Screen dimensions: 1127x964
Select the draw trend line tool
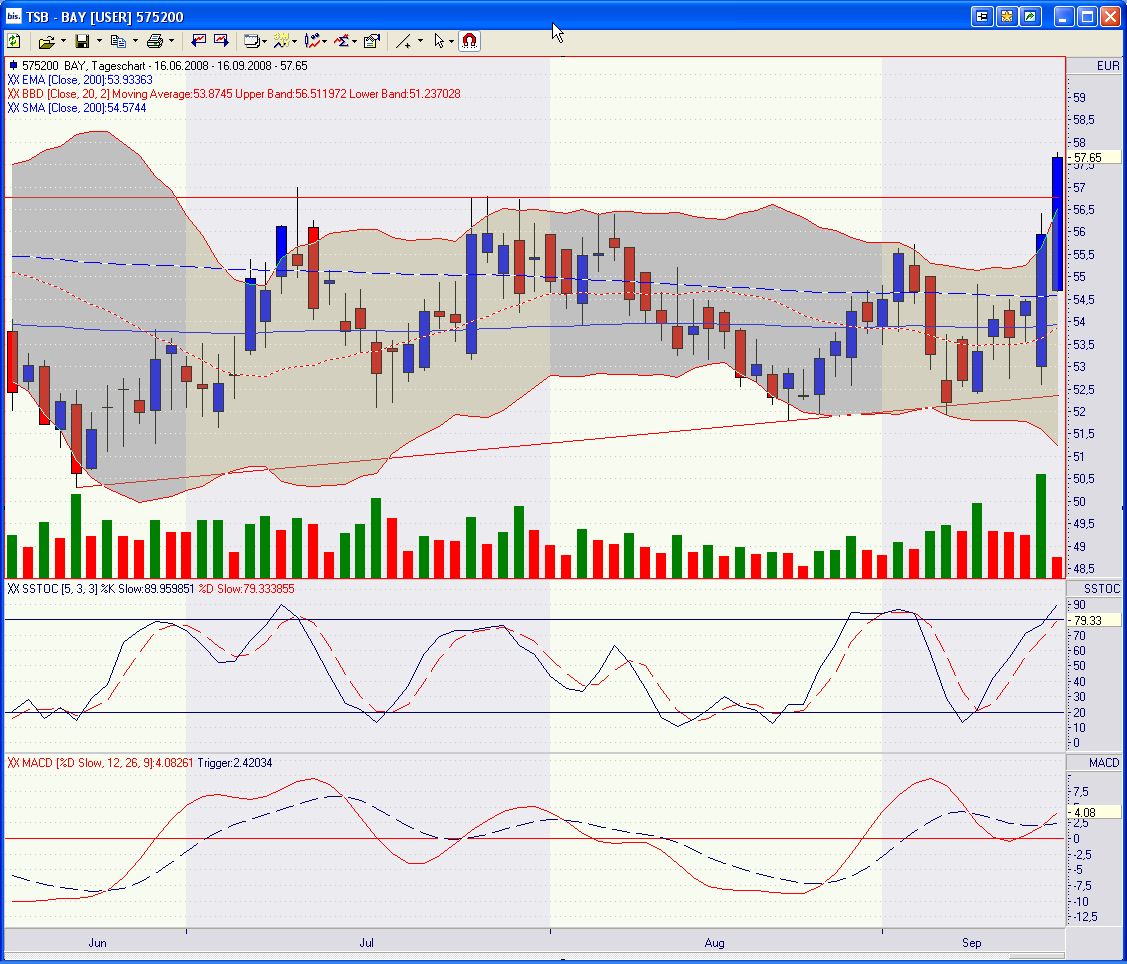[403, 41]
